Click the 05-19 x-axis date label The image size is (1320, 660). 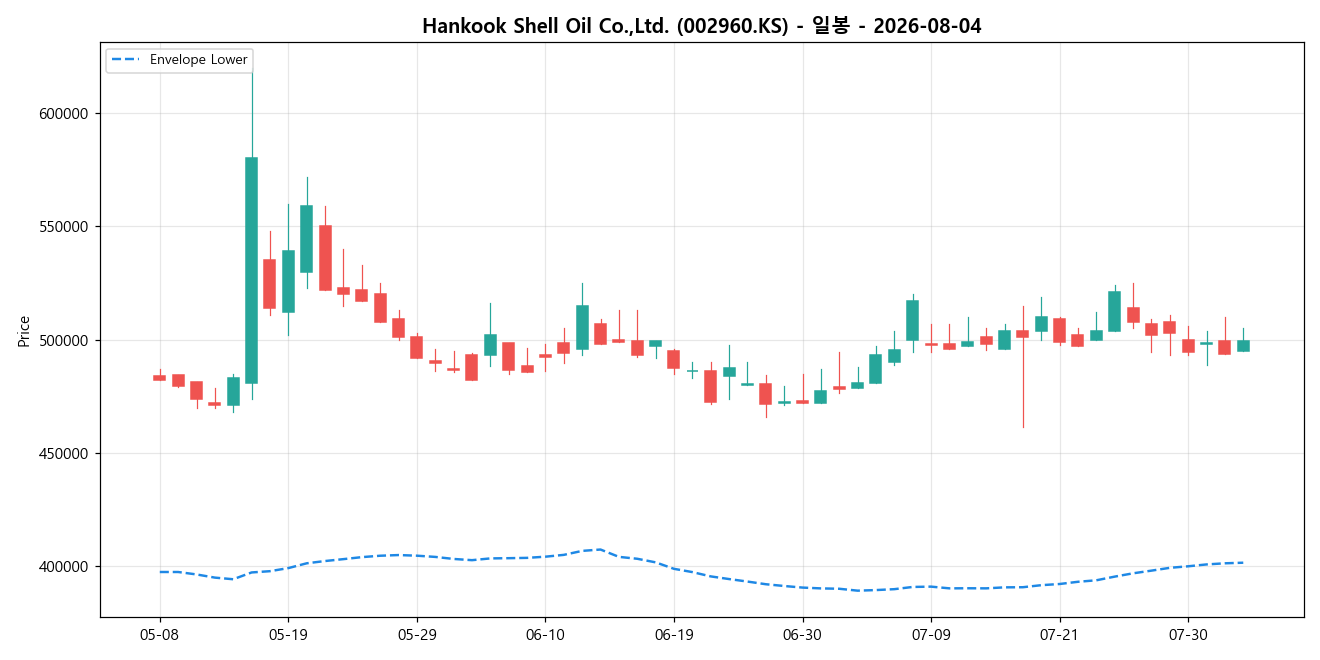click(x=288, y=635)
